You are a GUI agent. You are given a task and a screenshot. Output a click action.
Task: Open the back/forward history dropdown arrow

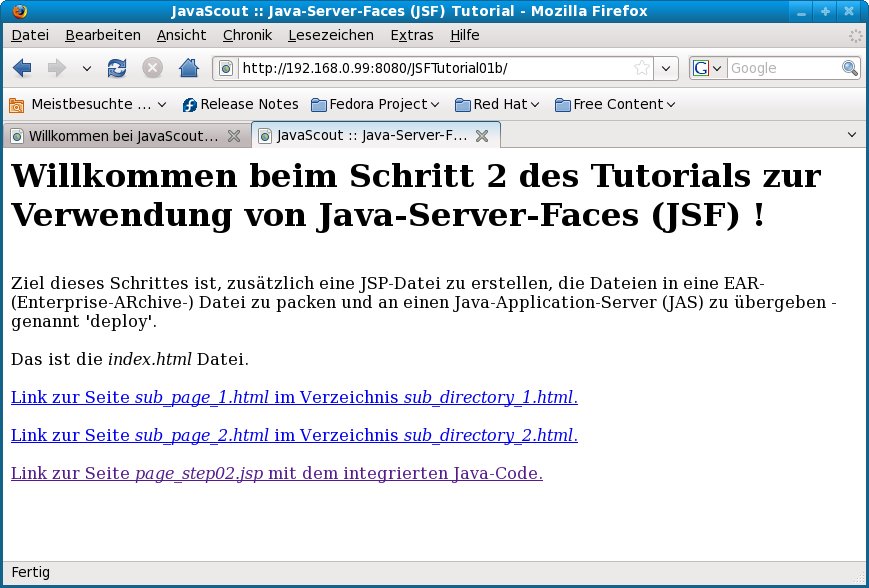(x=86, y=69)
